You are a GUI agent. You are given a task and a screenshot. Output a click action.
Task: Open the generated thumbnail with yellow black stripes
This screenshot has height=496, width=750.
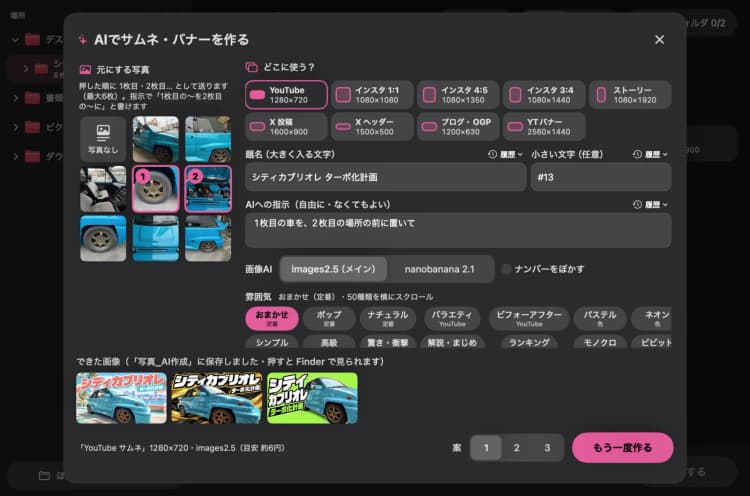(x=217, y=398)
